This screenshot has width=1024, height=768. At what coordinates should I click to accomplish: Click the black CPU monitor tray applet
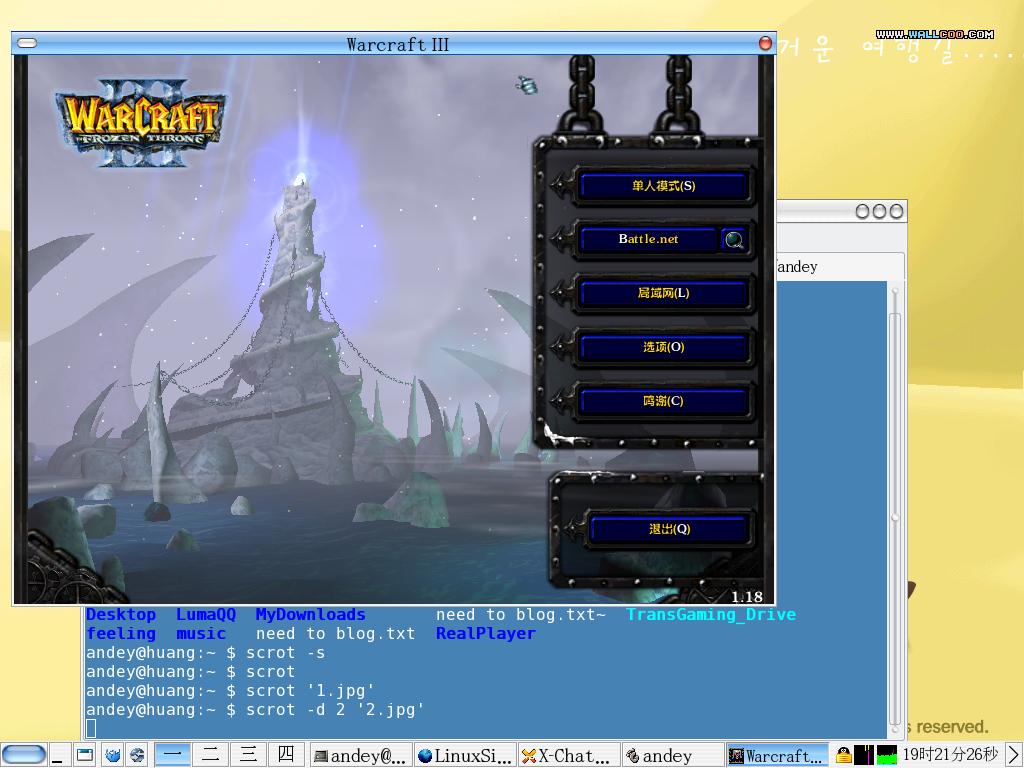(863, 755)
